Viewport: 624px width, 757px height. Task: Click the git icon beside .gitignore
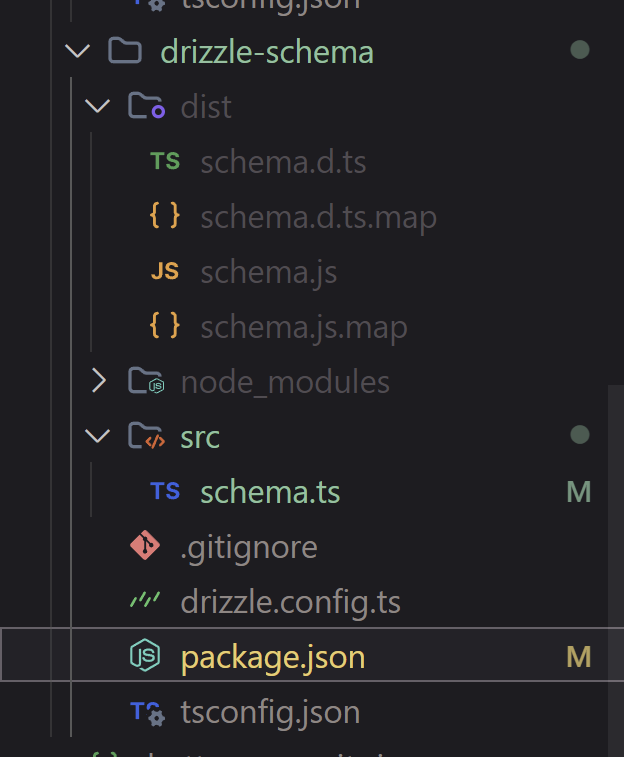(x=145, y=547)
